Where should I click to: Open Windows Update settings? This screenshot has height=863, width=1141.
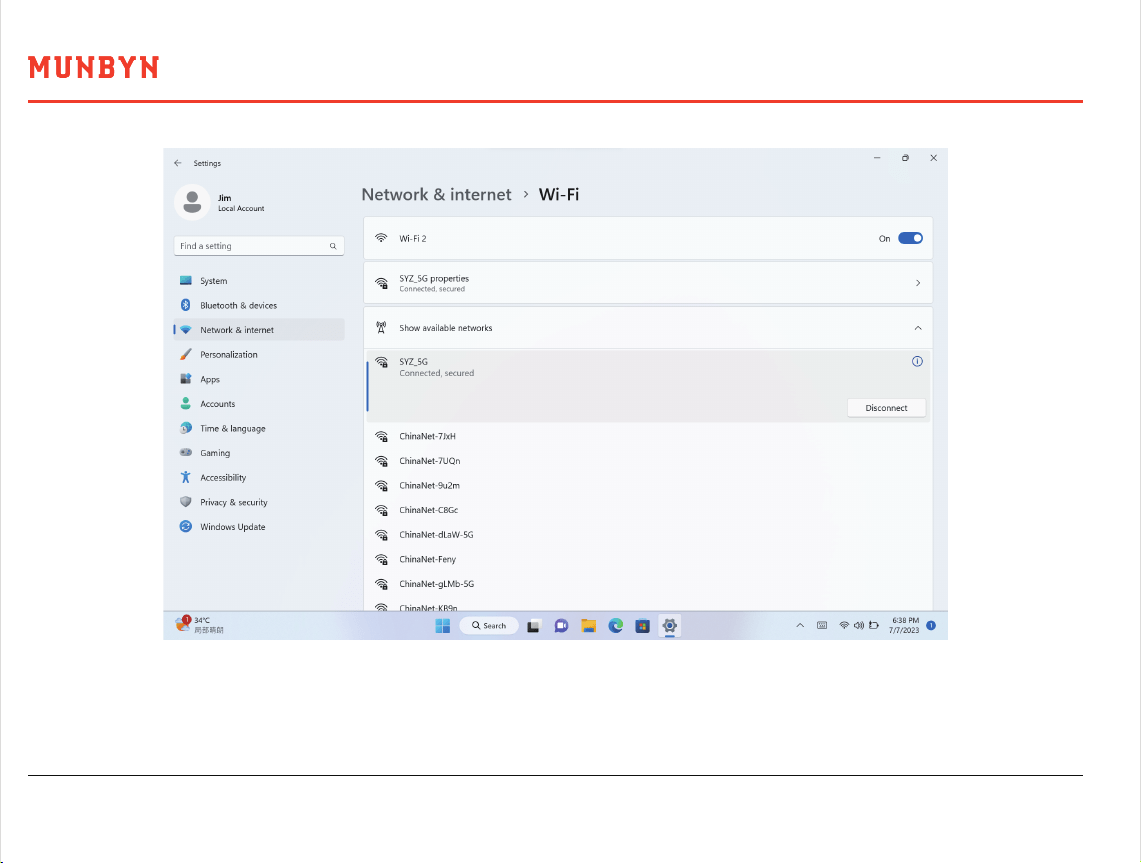258,527
